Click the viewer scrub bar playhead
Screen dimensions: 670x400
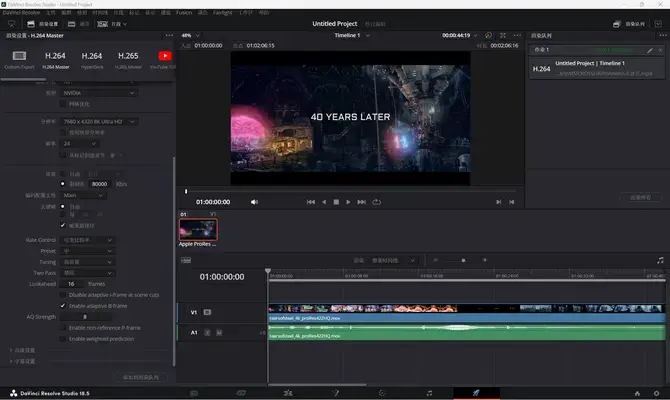point(186,191)
